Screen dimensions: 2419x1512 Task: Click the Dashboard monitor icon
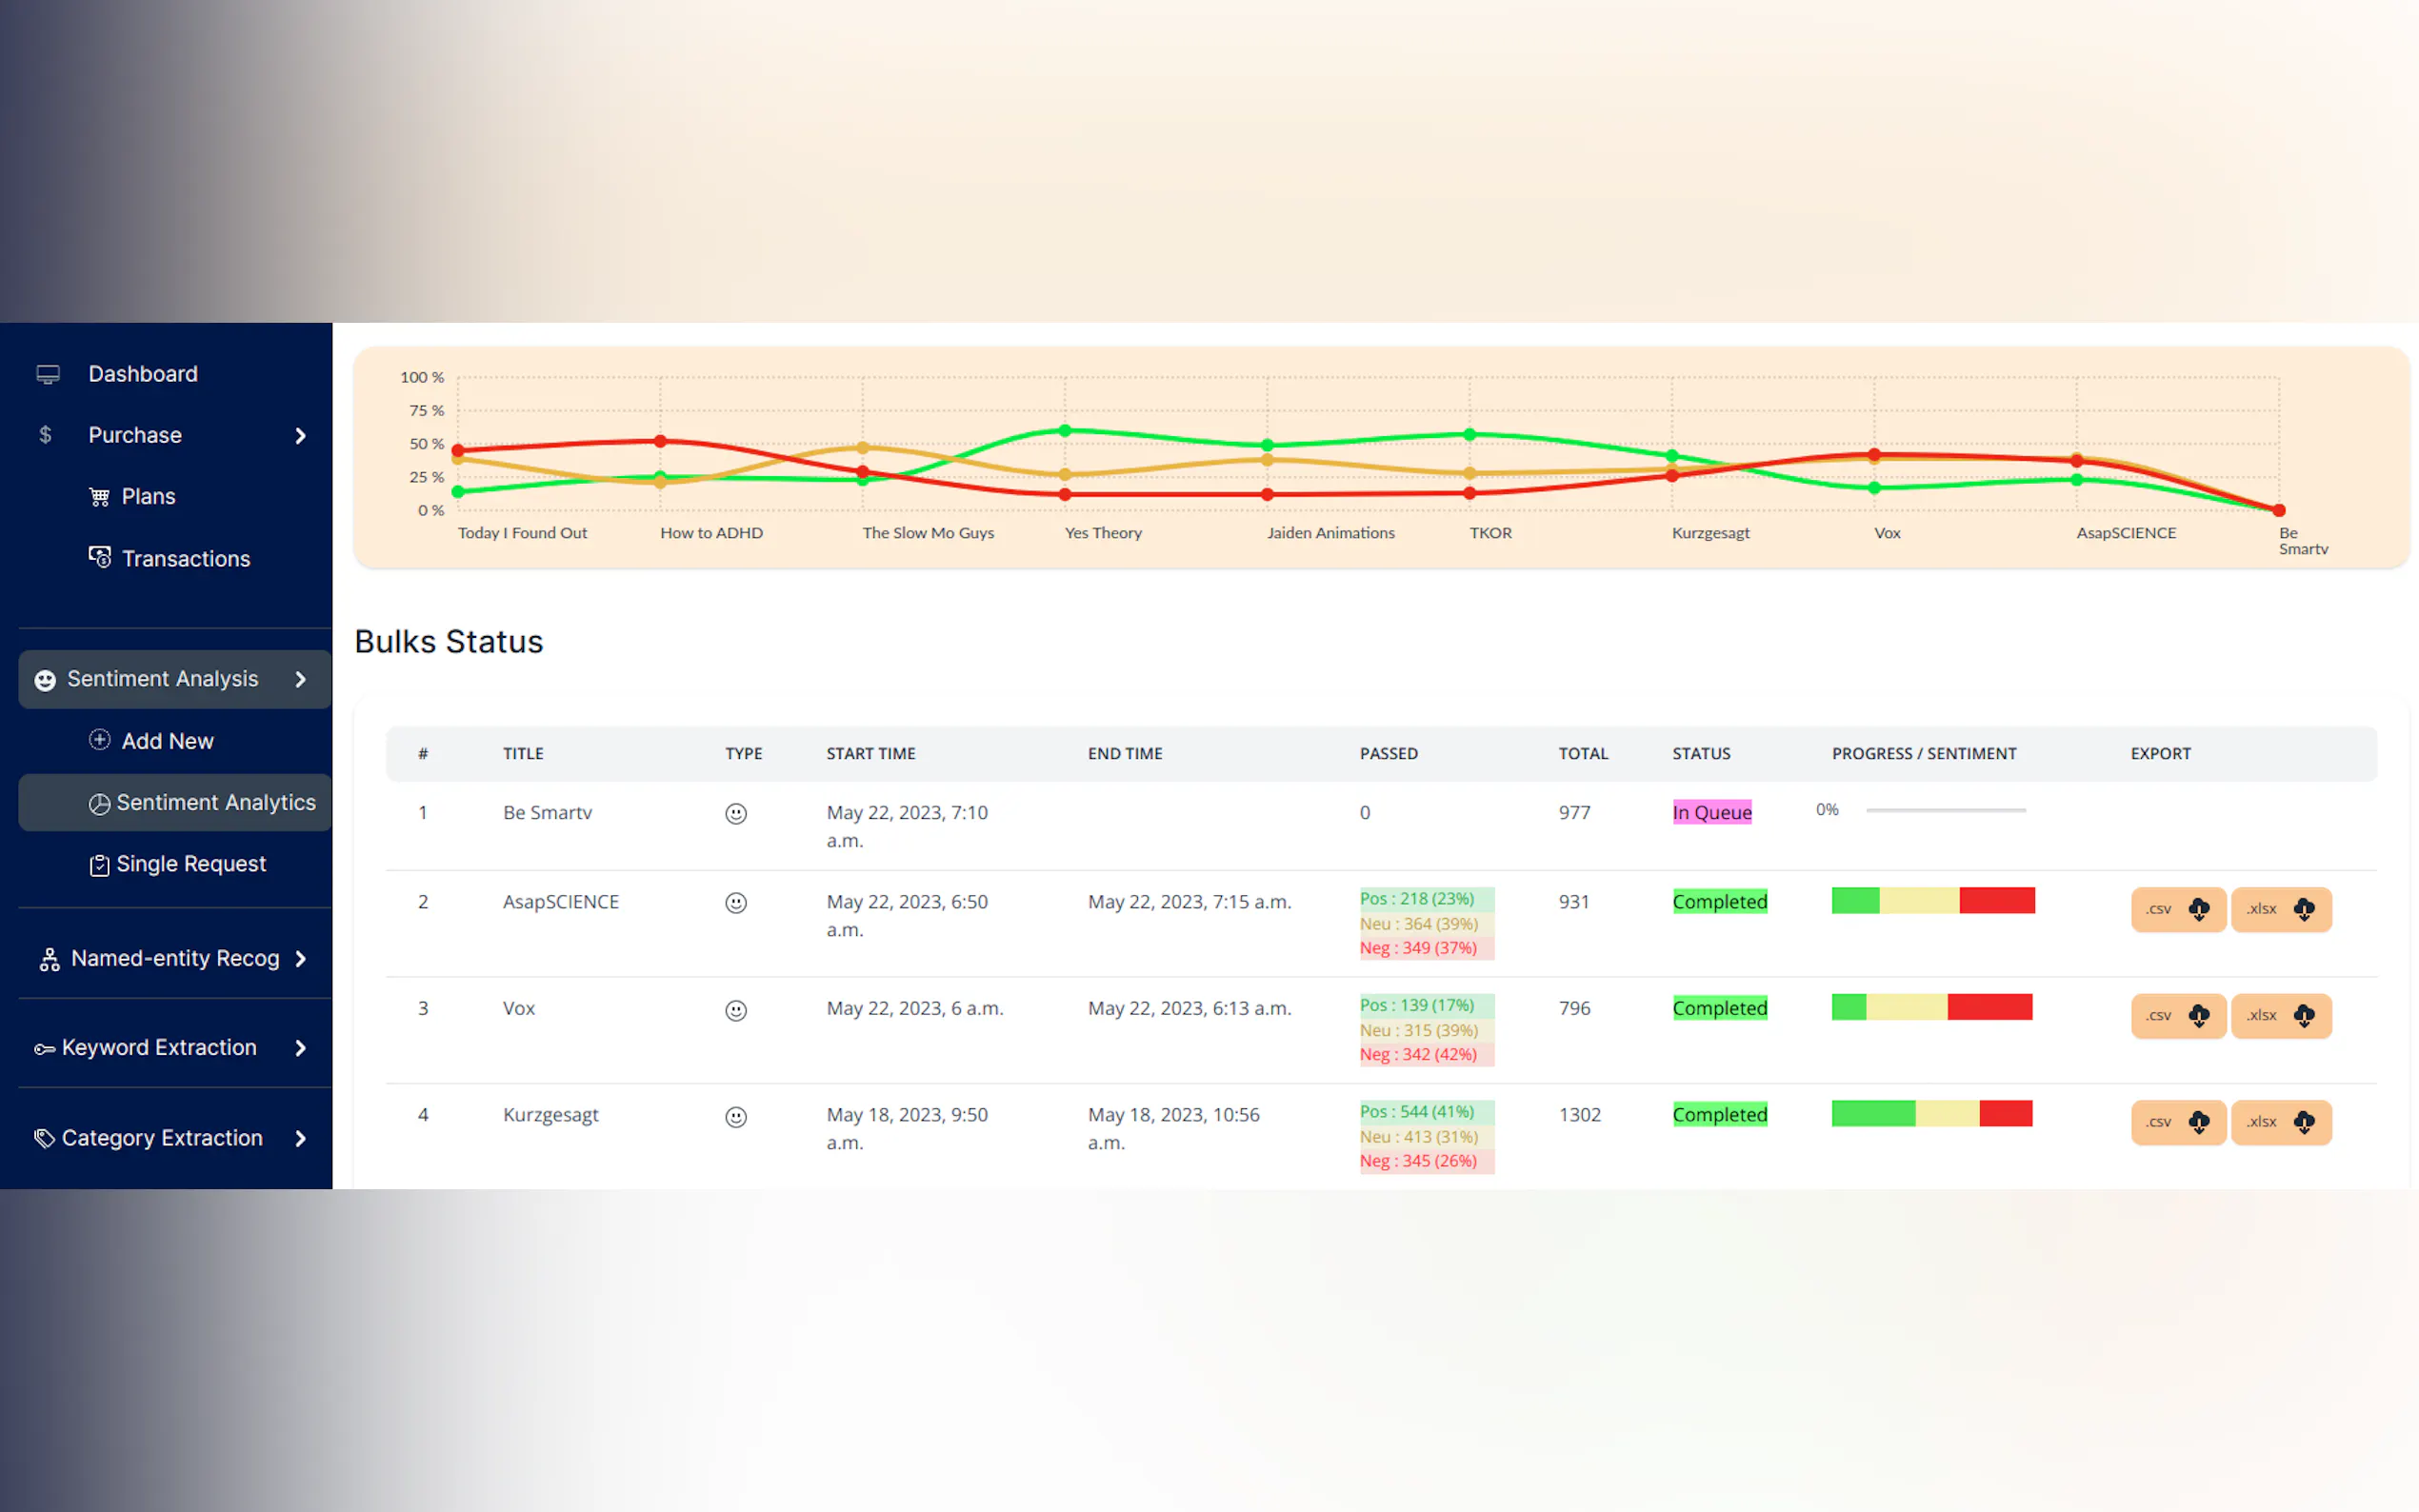(x=47, y=374)
